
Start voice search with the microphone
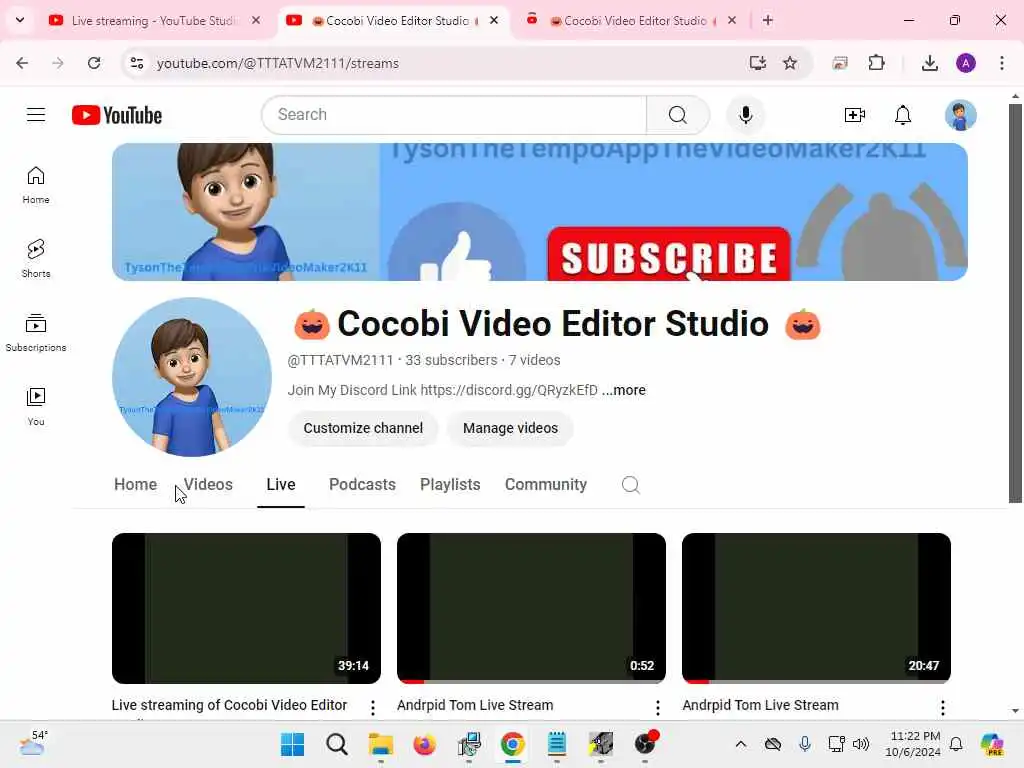[x=746, y=115]
